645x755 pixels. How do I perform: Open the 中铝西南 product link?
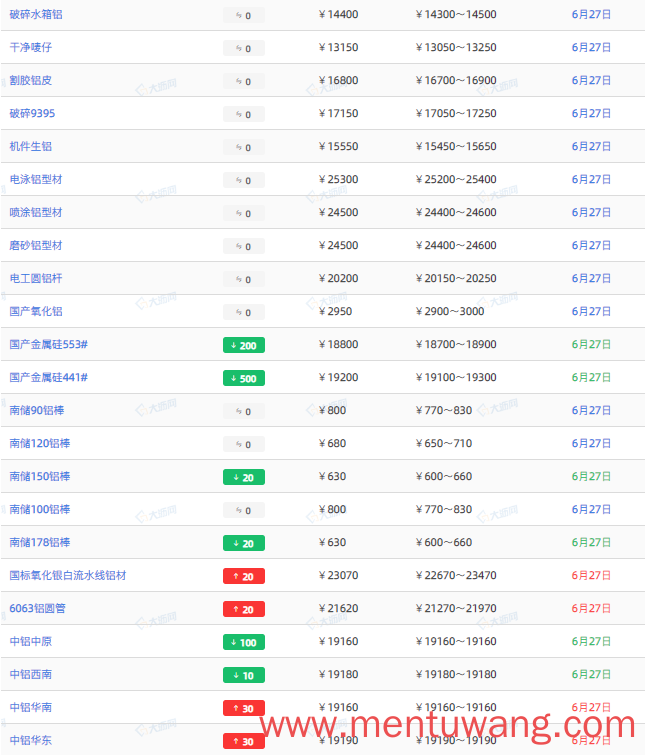point(31,674)
